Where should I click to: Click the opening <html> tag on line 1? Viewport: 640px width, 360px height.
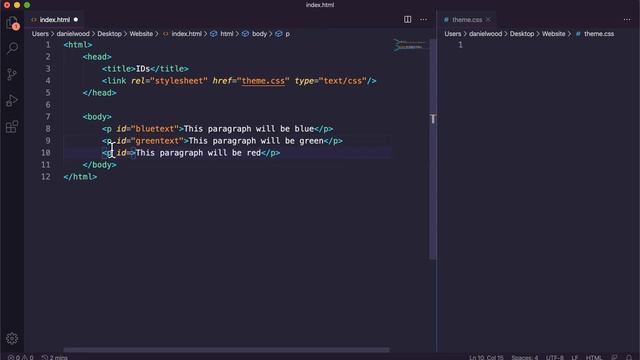point(78,45)
